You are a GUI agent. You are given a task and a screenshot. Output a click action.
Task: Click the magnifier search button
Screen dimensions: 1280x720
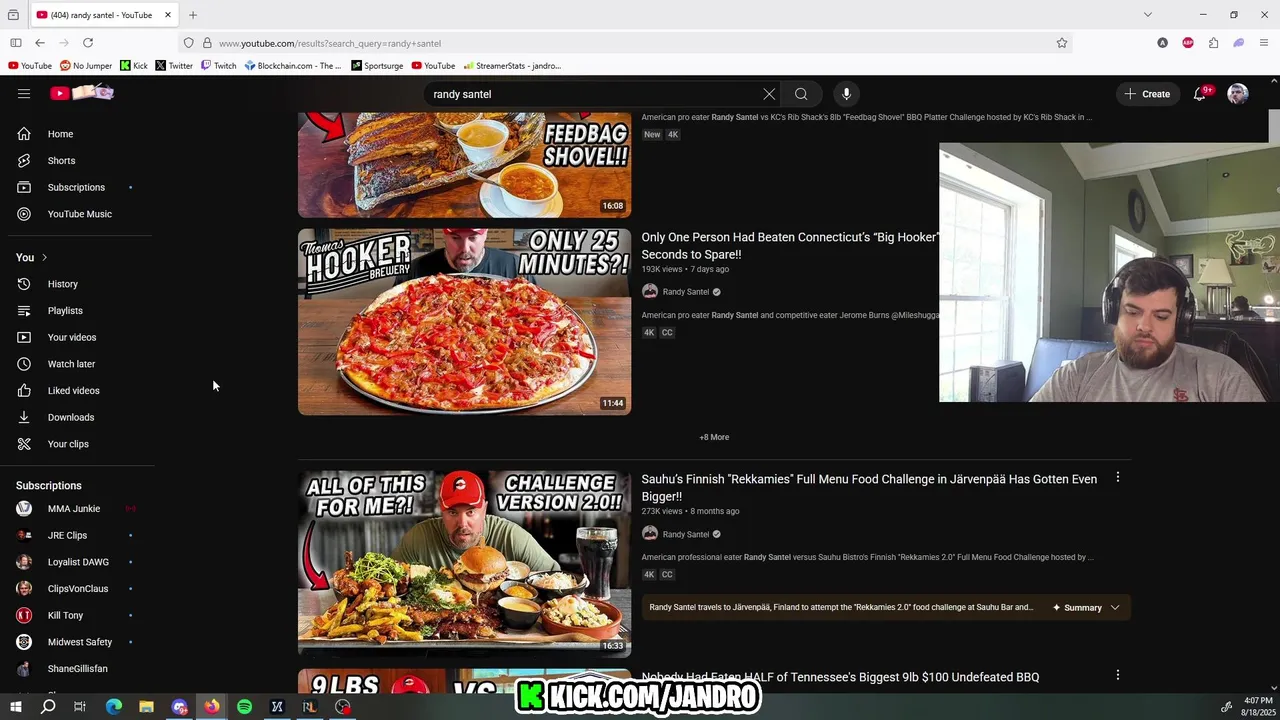click(801, 94)
